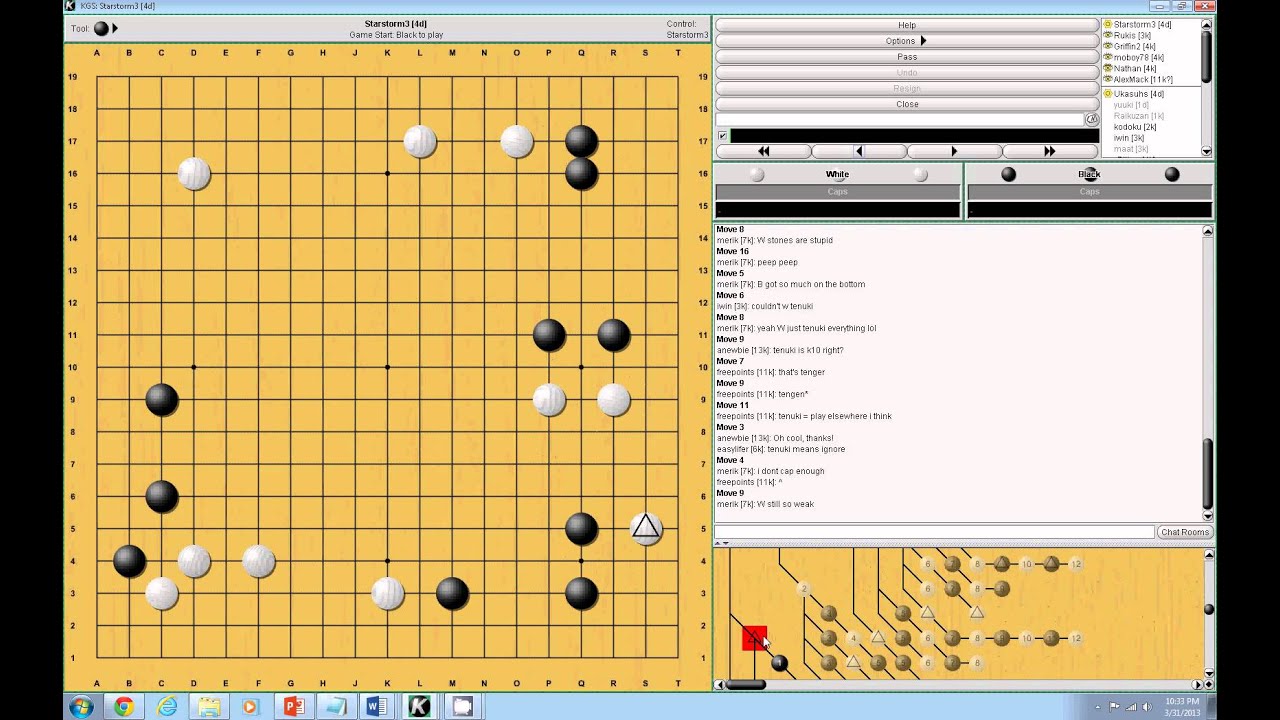
Task: Select the move 12 node on top tree row
Action: click(x=1076, y=564)
